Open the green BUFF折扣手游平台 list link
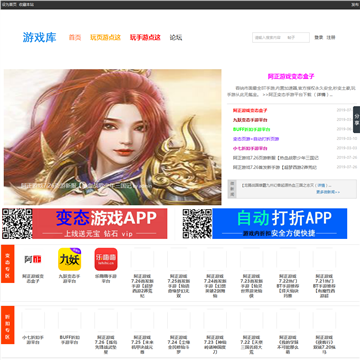This screenshot has height=360, width=360. point(251,129)
